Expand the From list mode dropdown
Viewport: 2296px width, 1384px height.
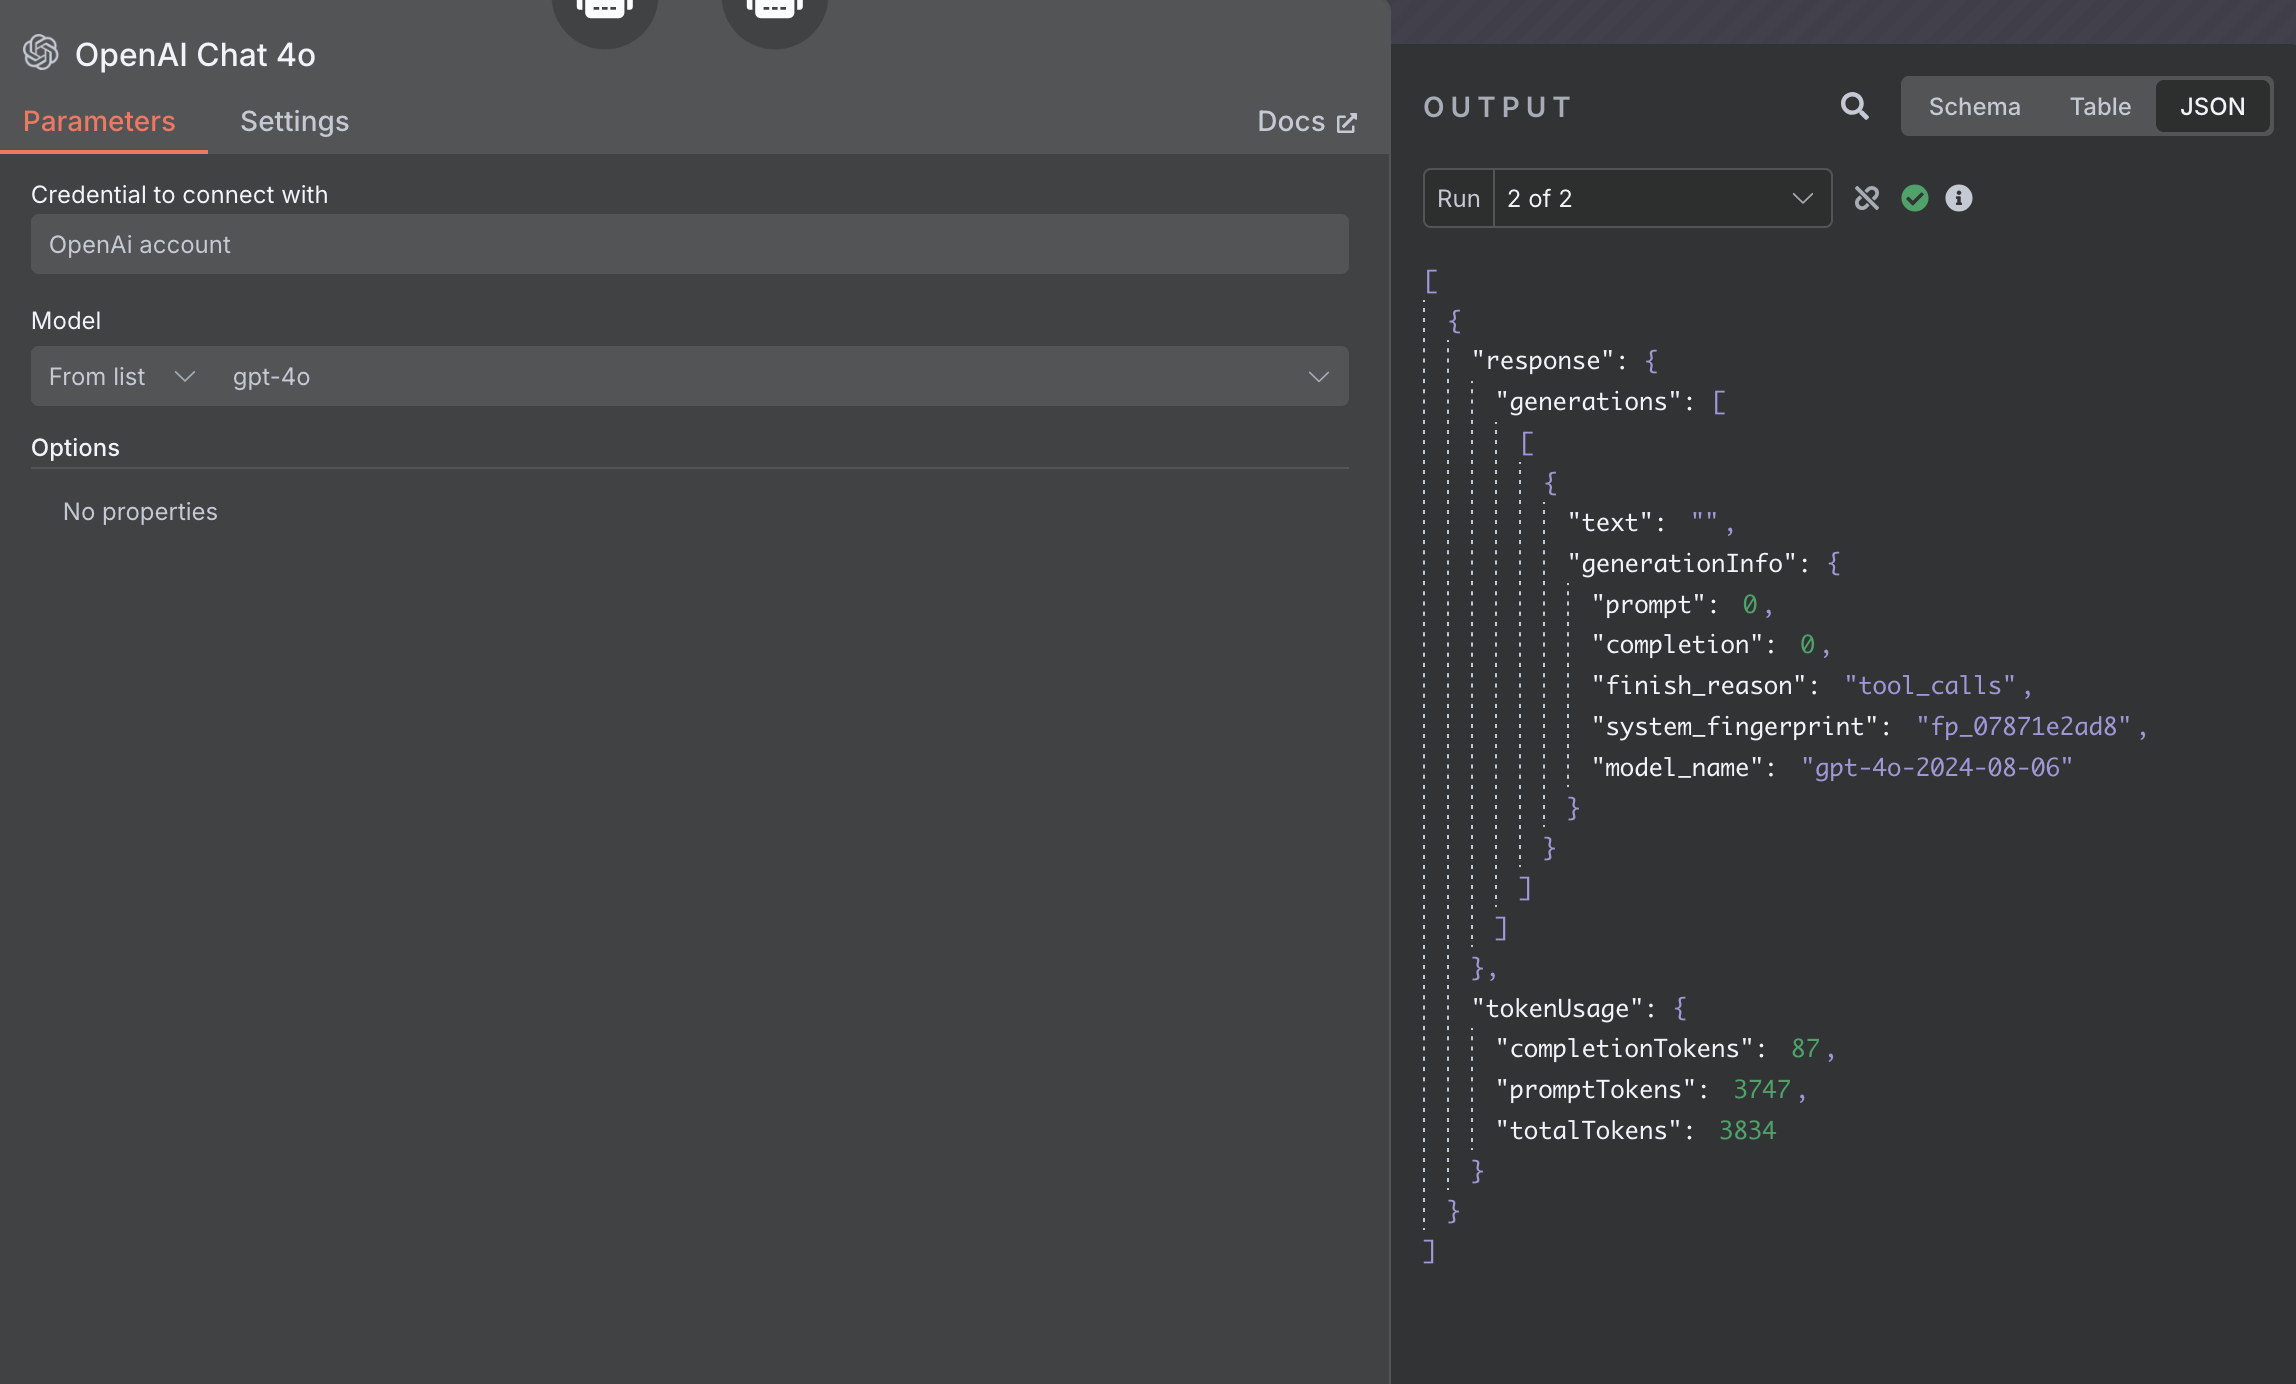click(122, 377)
